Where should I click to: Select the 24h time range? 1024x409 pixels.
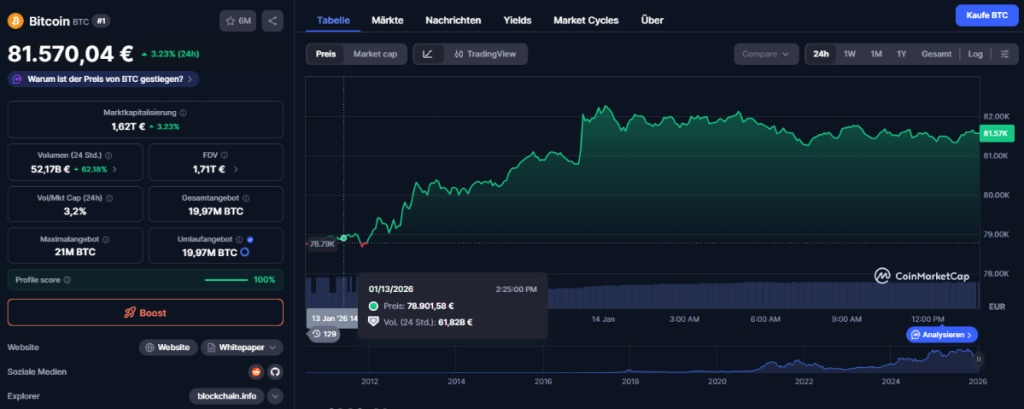coord(821,54)
